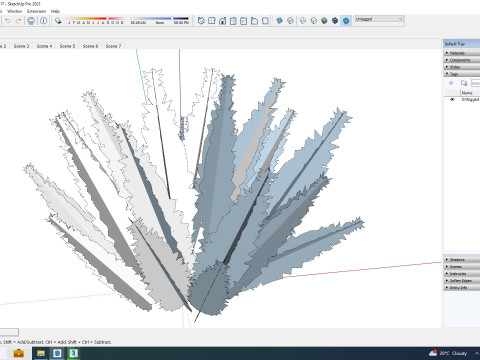Select Hidden Line style icon
480x360 pixels.
[314, 21]
